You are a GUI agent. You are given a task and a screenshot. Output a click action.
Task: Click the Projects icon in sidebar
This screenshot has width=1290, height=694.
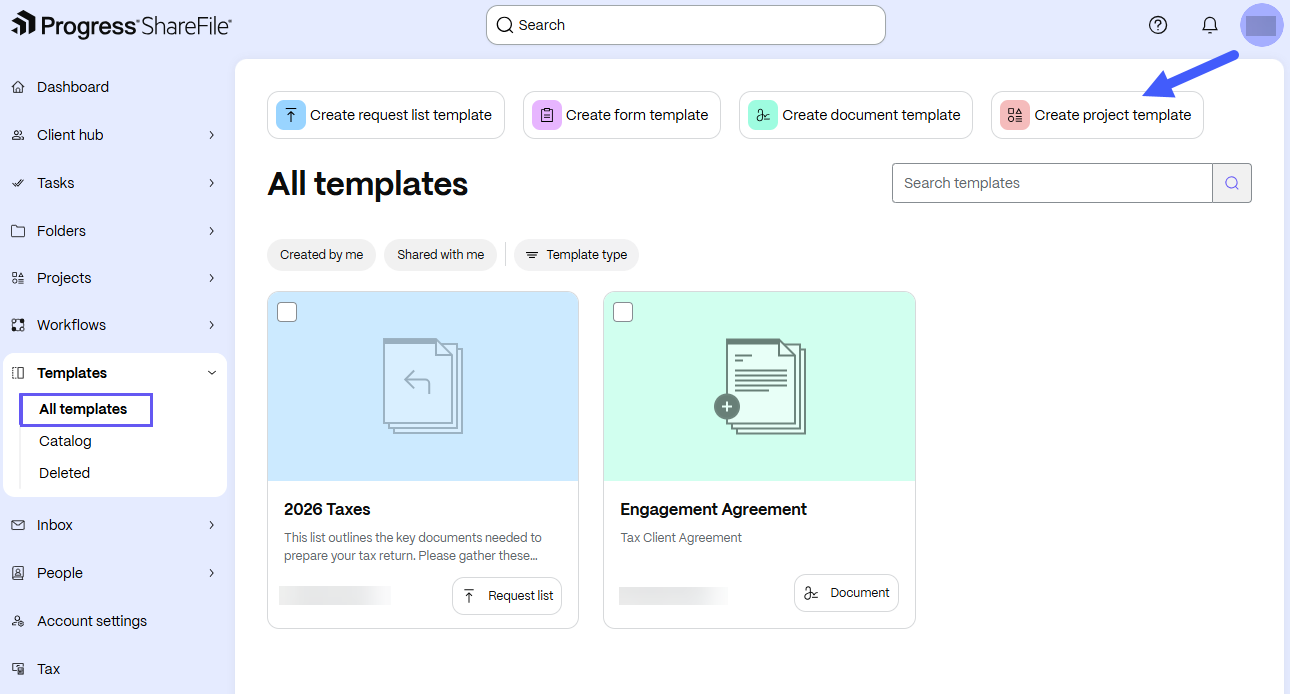click(x=18, y=278)
